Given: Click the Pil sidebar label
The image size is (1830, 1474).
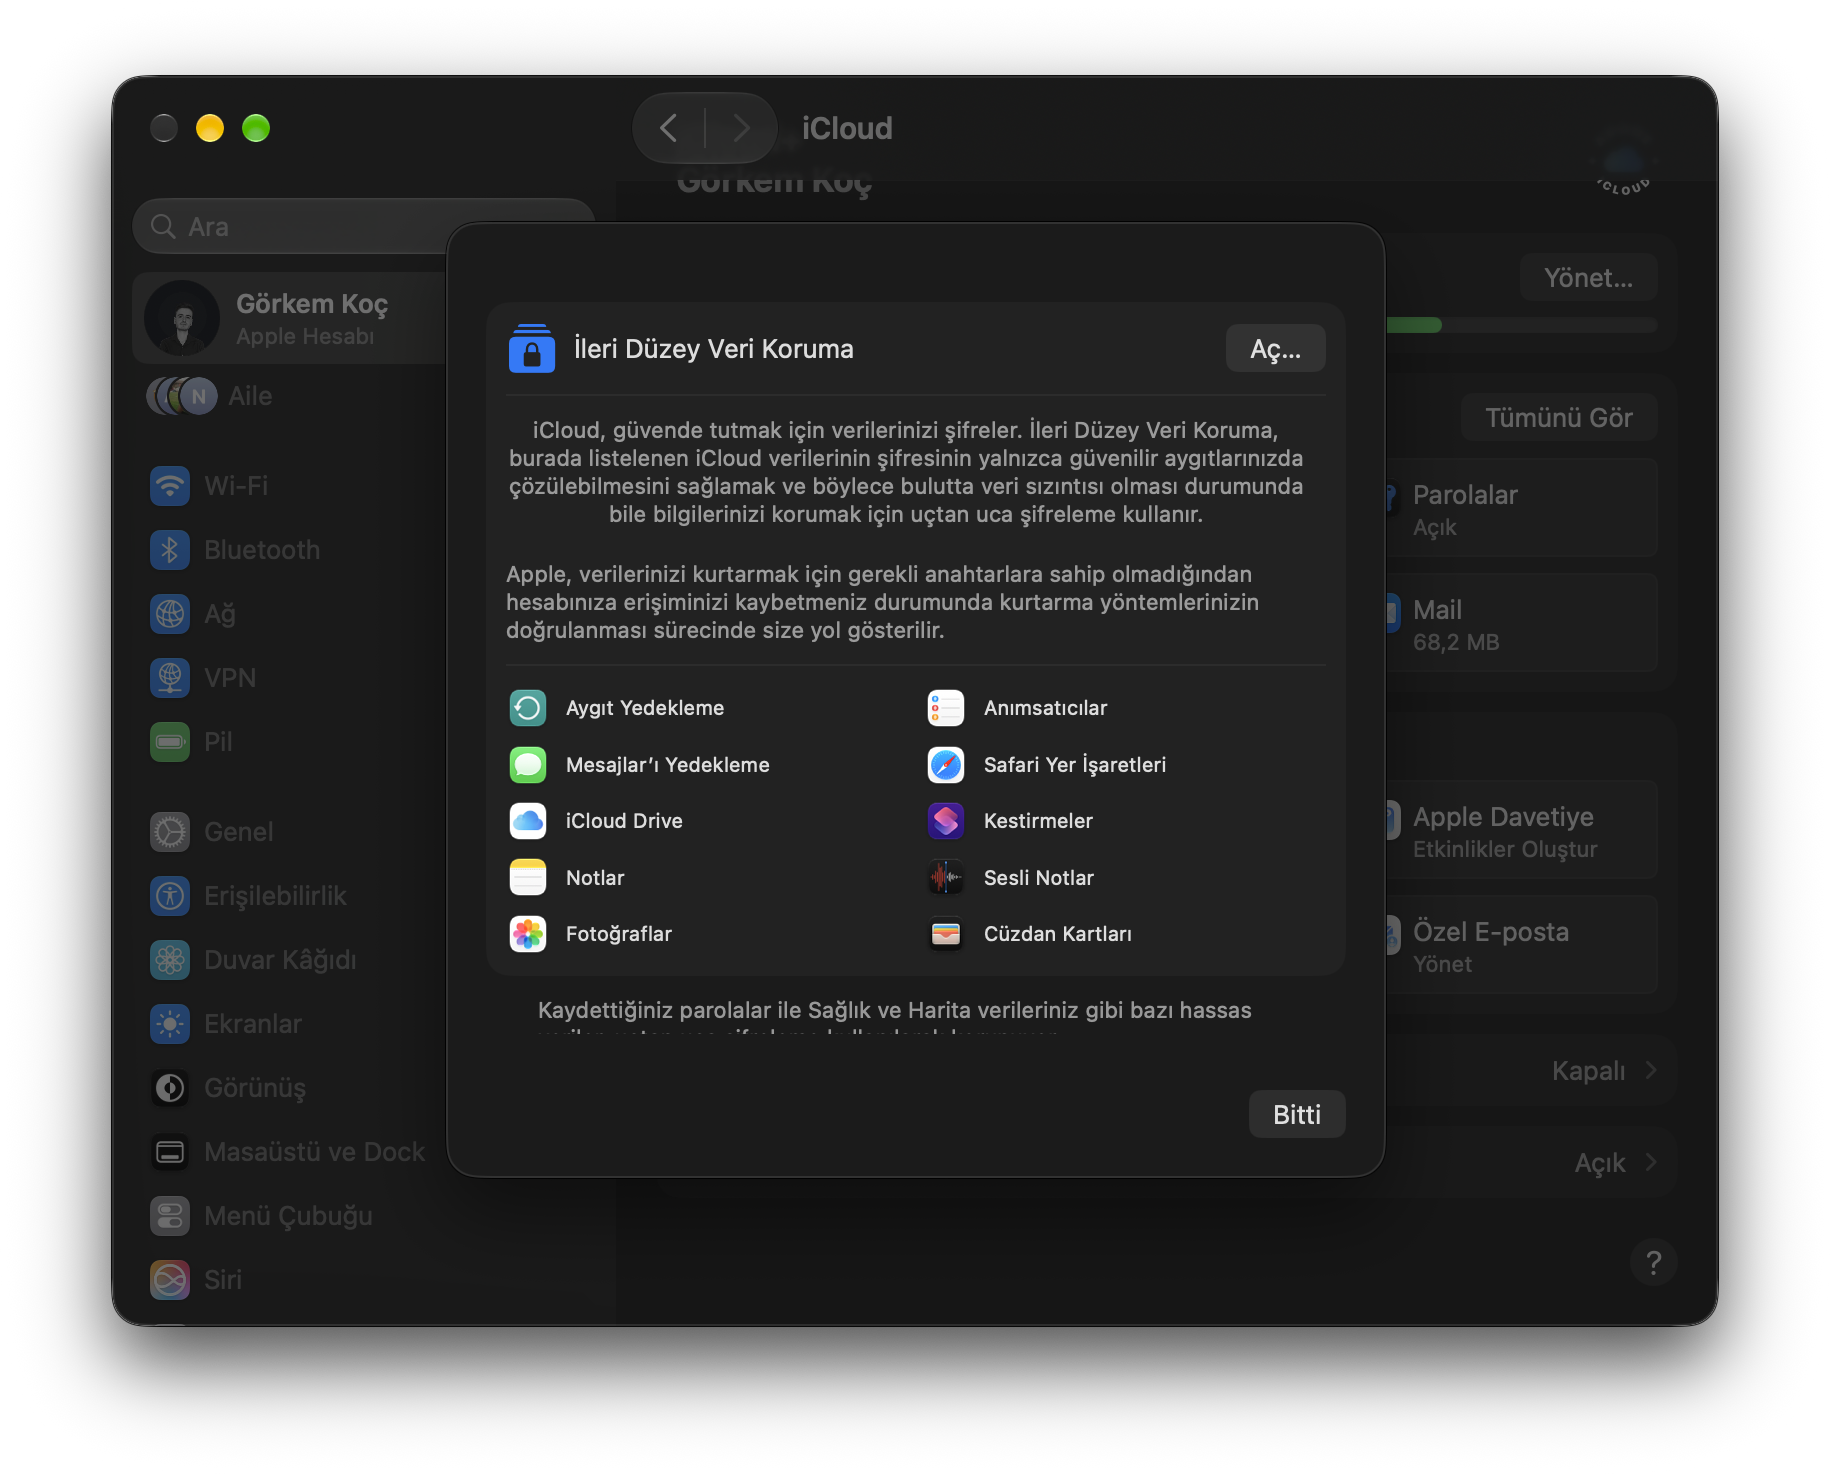Looking at the screenshot, I should point(218,742).
